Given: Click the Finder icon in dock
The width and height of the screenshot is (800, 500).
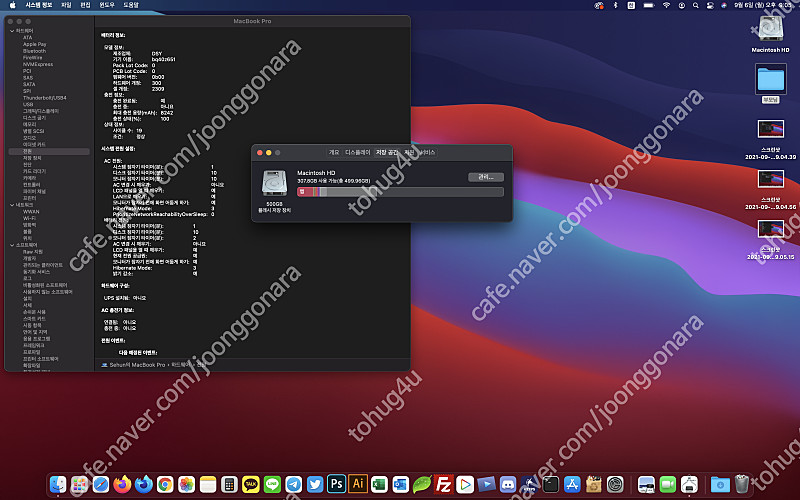Looking at the screenshot, I should [x=57, y=484].
